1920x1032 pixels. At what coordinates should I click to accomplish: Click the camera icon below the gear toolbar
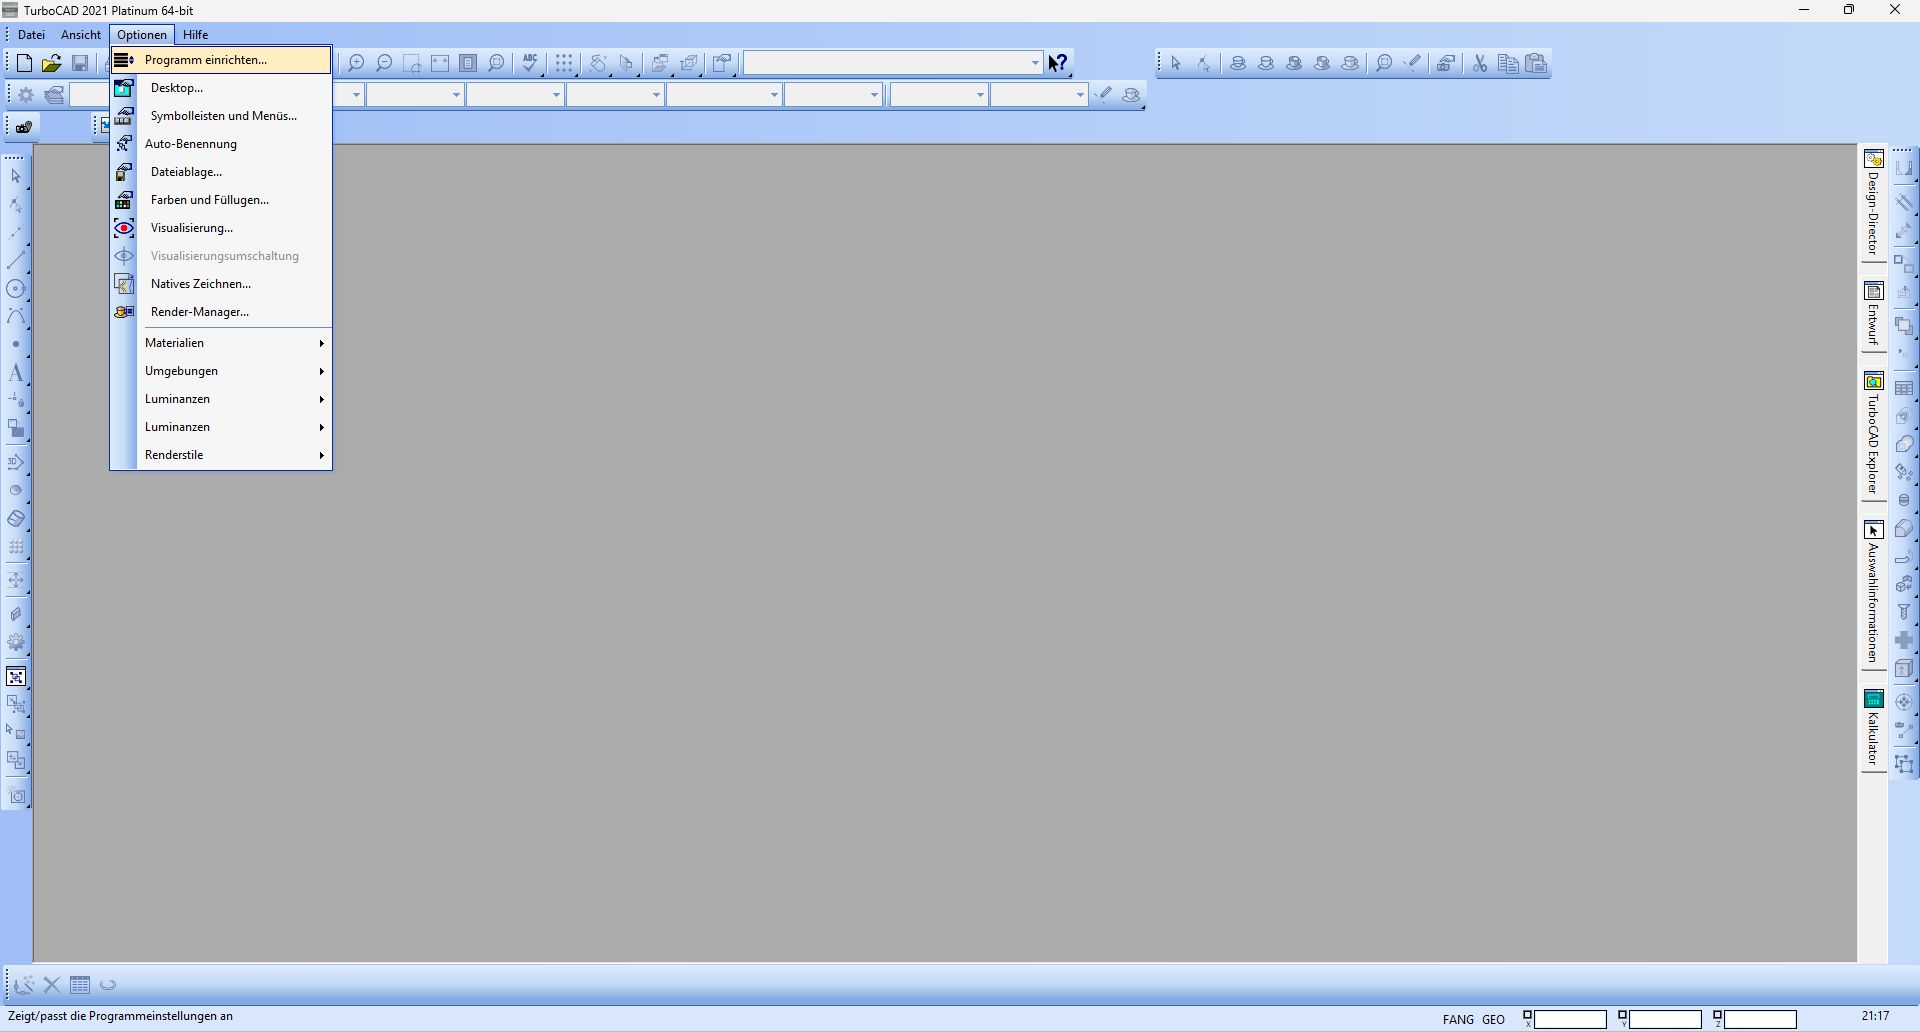point(23,127)
